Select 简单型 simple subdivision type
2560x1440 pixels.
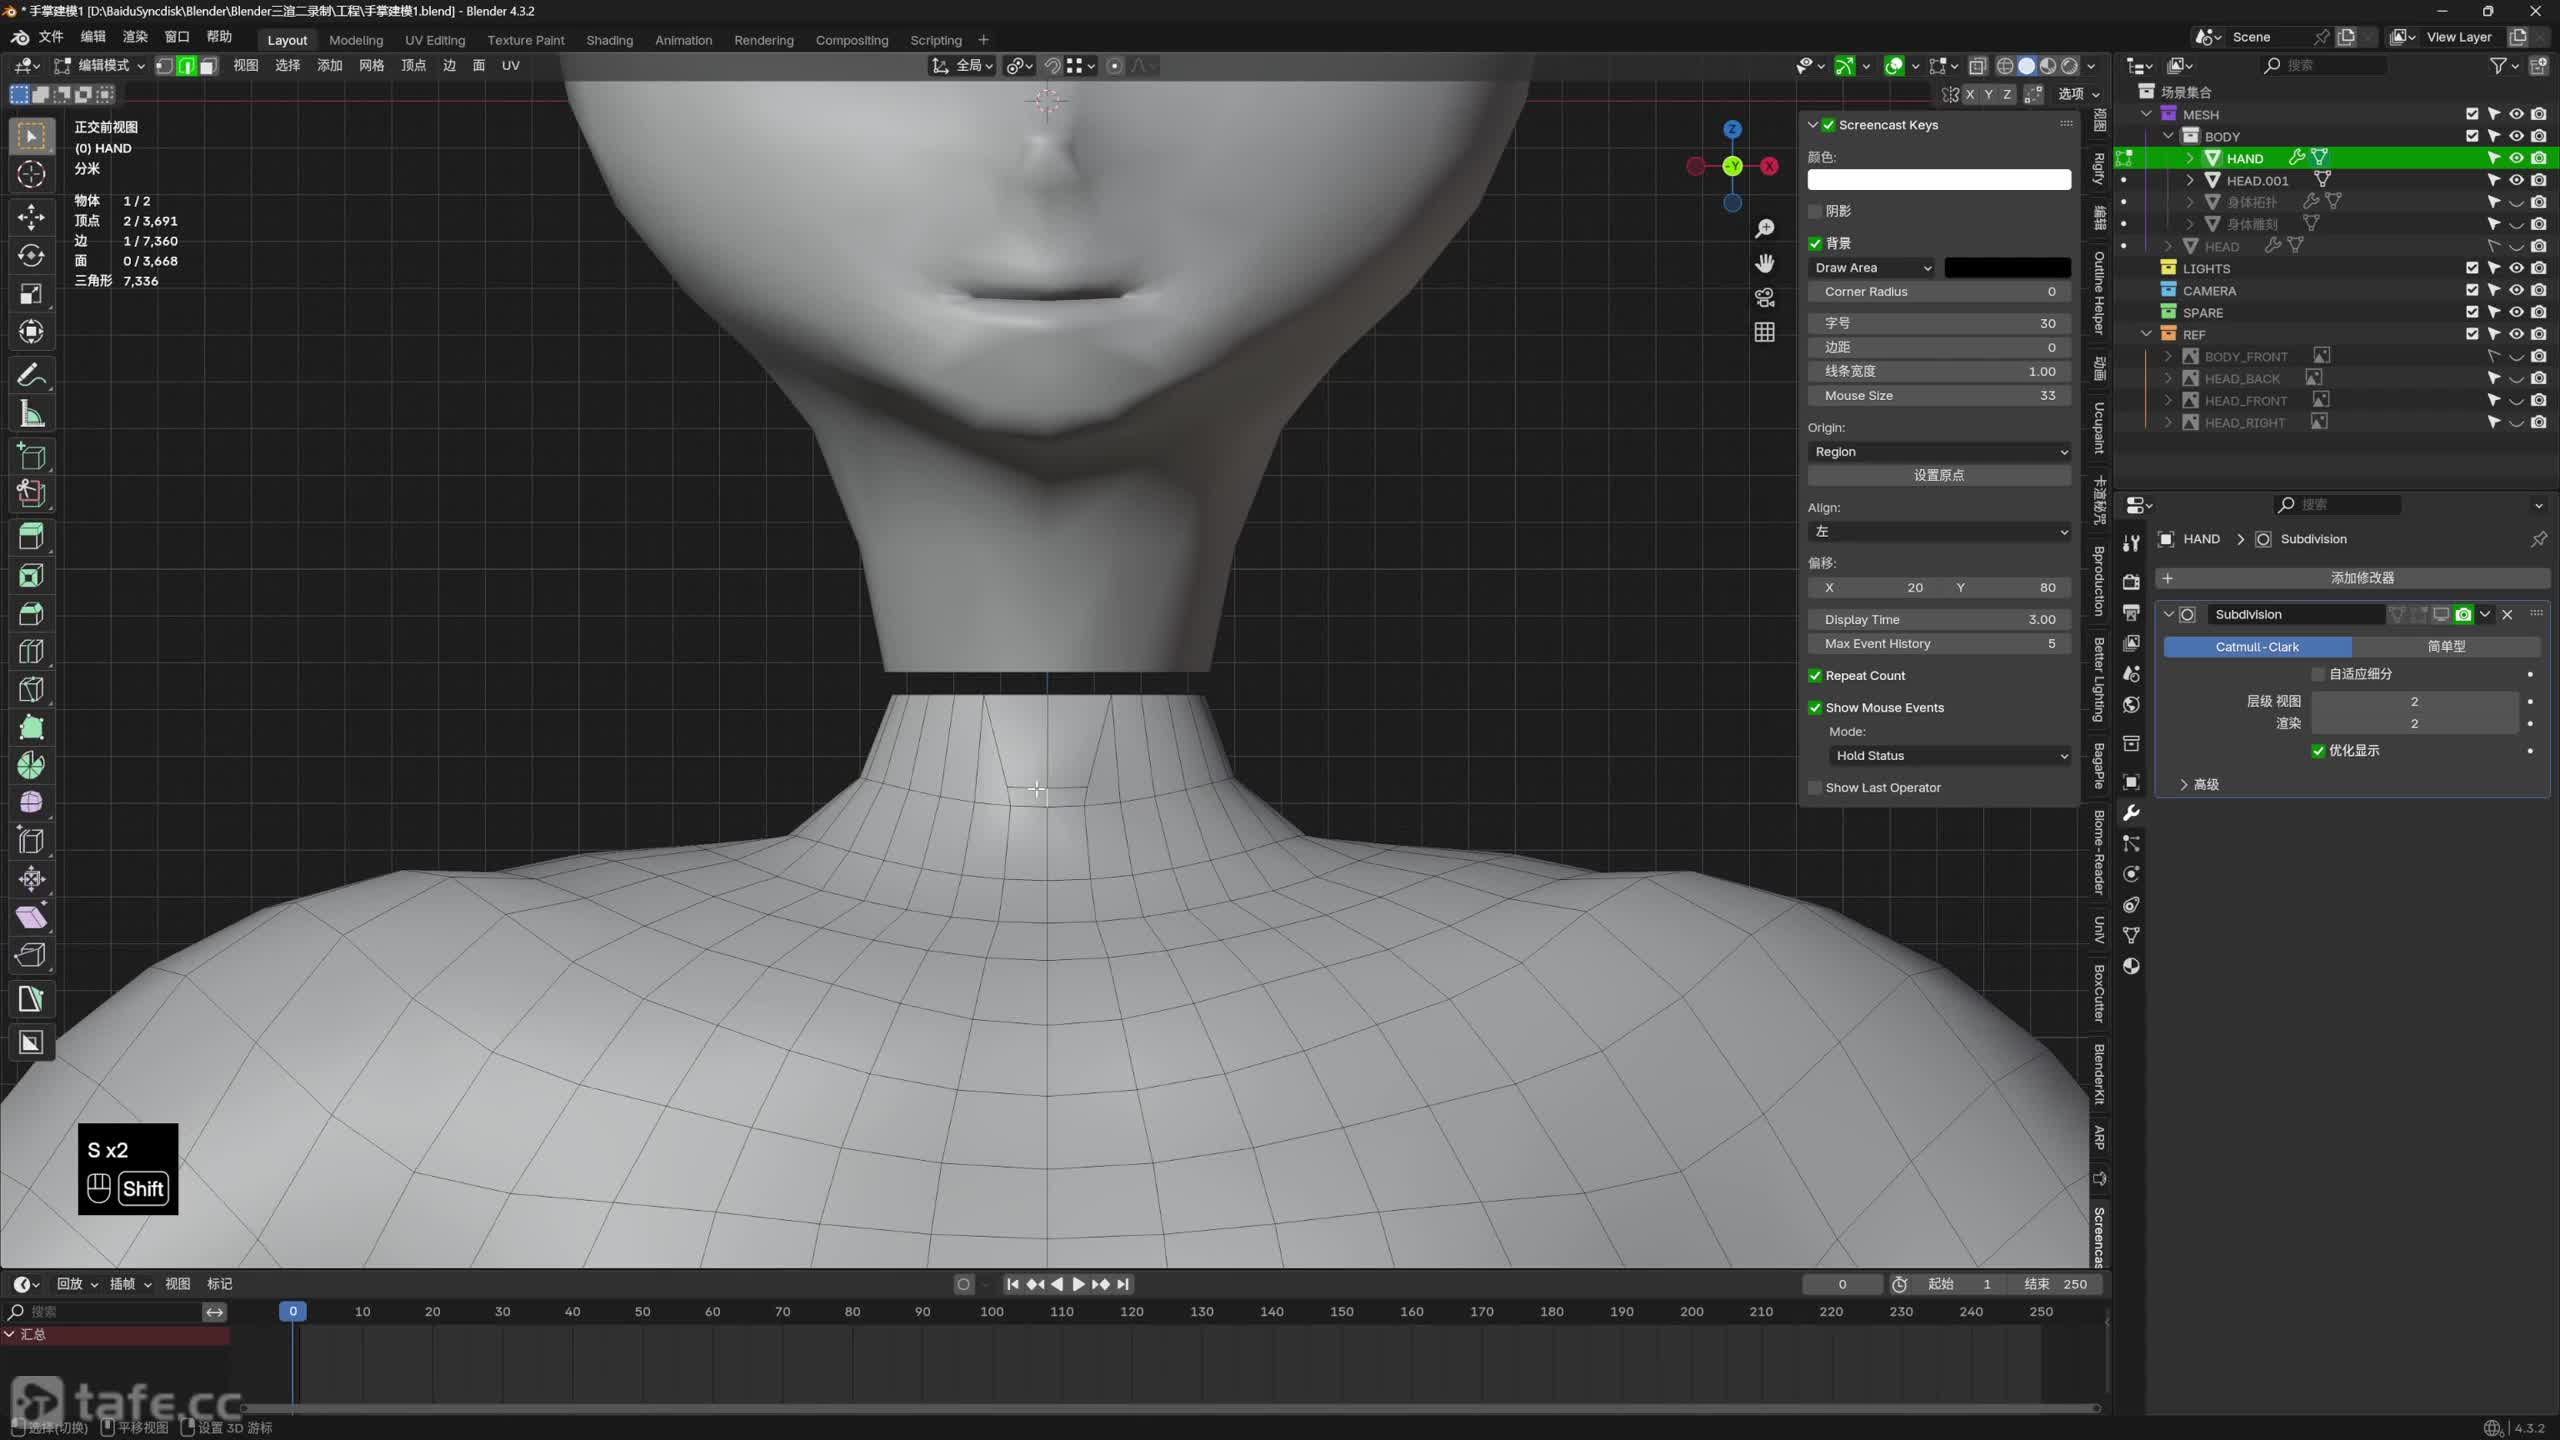(x=2446, y=647)
